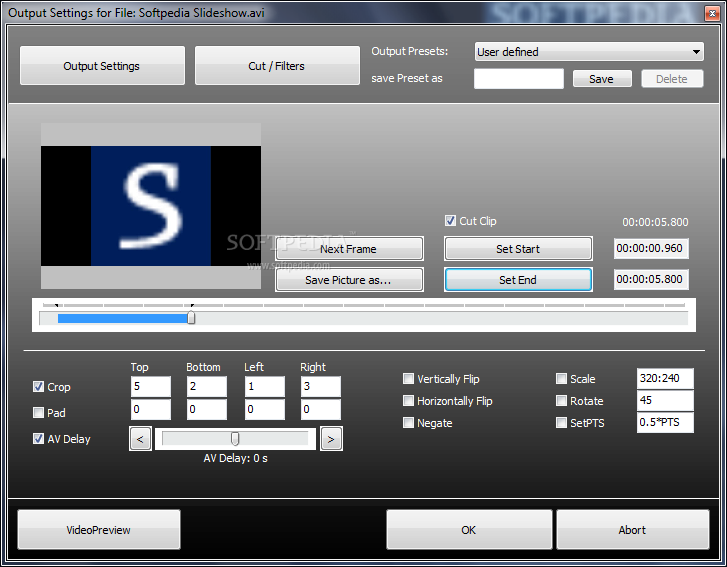
Task: Confirm settings with OK
Action: click(469, 530)
